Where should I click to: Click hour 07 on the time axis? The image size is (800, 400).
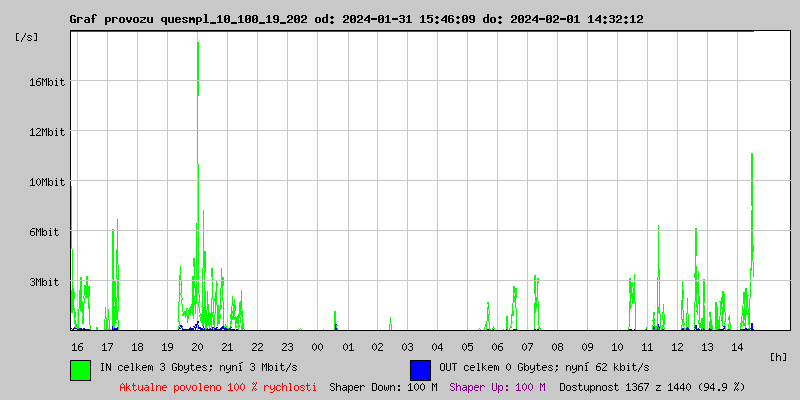click(x=528, y=347)
